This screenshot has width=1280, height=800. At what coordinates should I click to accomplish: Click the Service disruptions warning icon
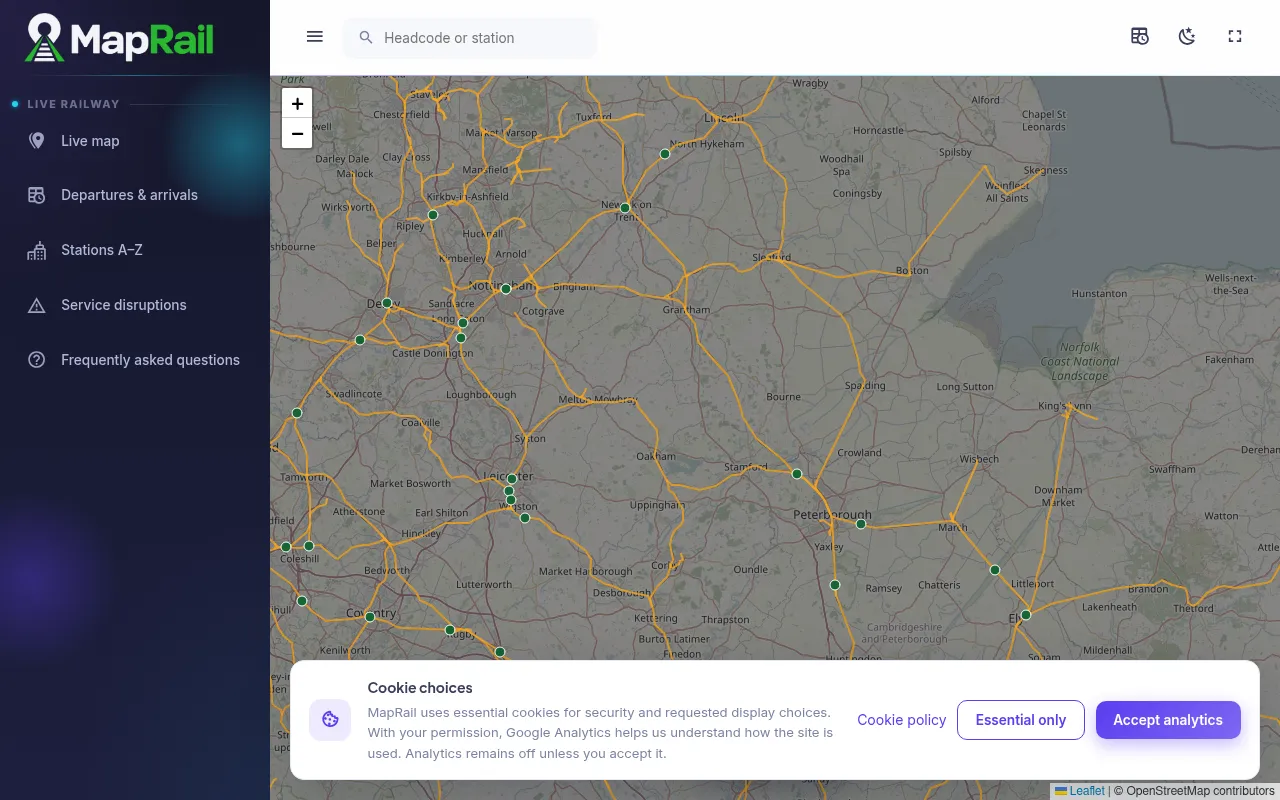[37, 305]
